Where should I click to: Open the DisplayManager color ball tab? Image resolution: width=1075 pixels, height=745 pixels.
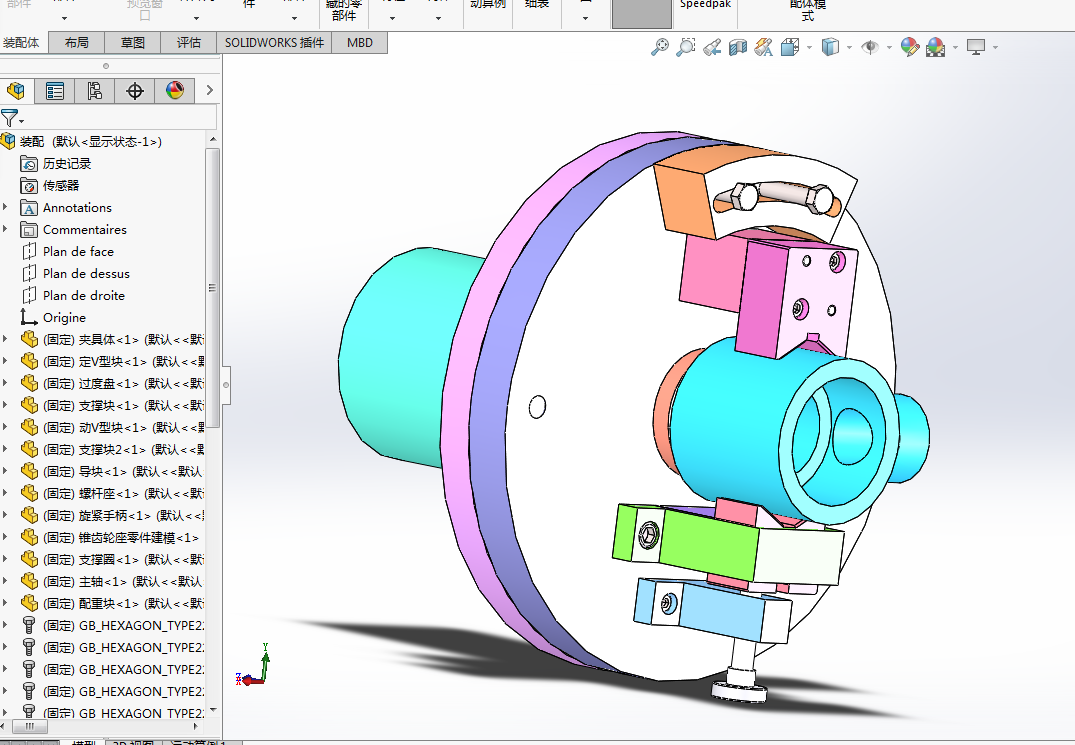(175, 91)
